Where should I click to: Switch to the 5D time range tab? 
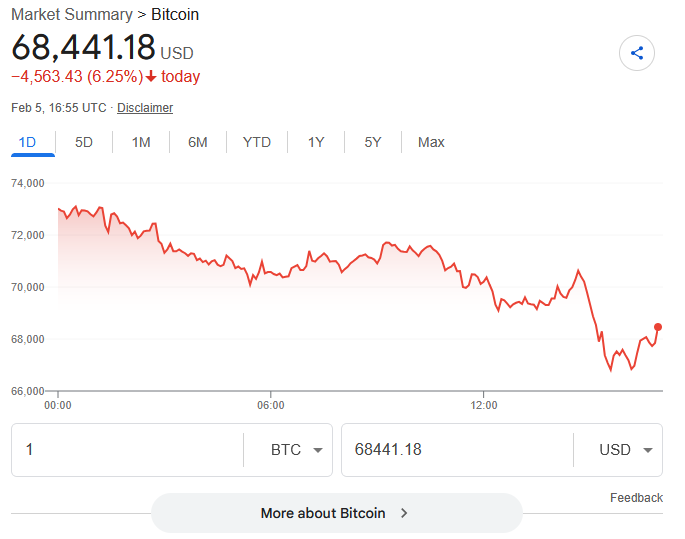[83, 142]
